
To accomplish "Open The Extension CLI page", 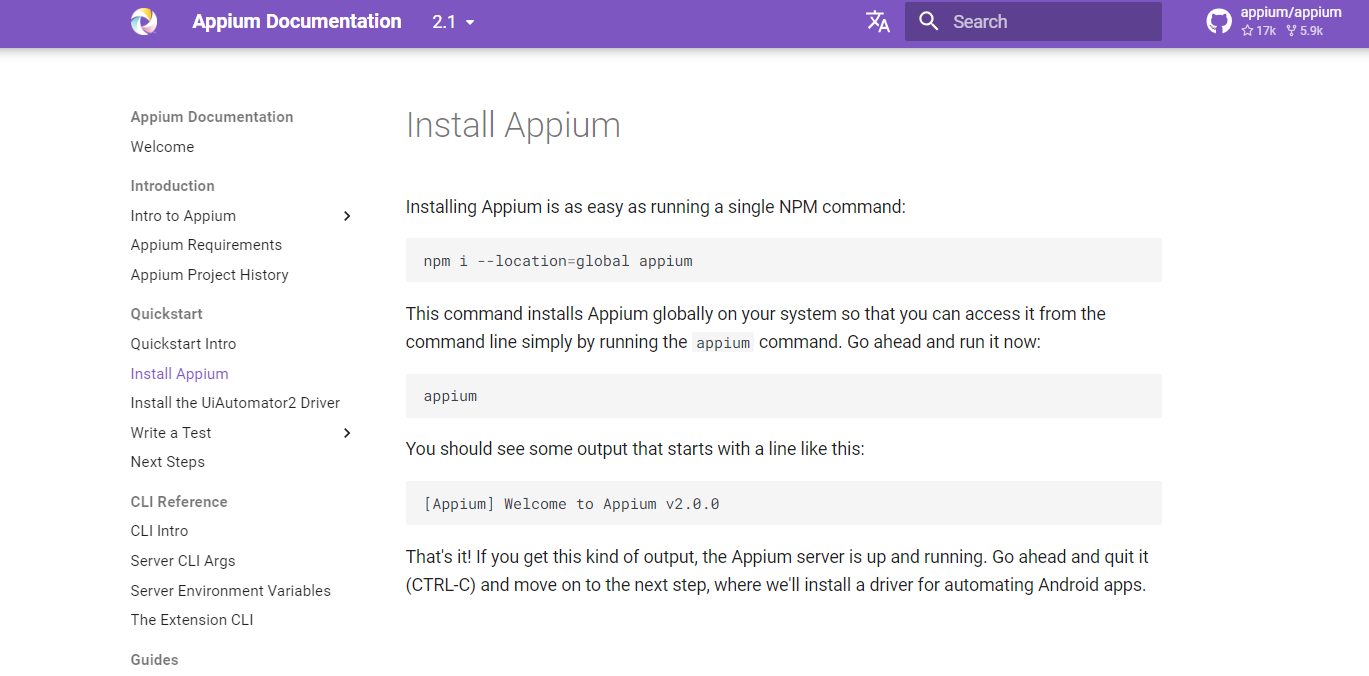I will click(192, 620).
